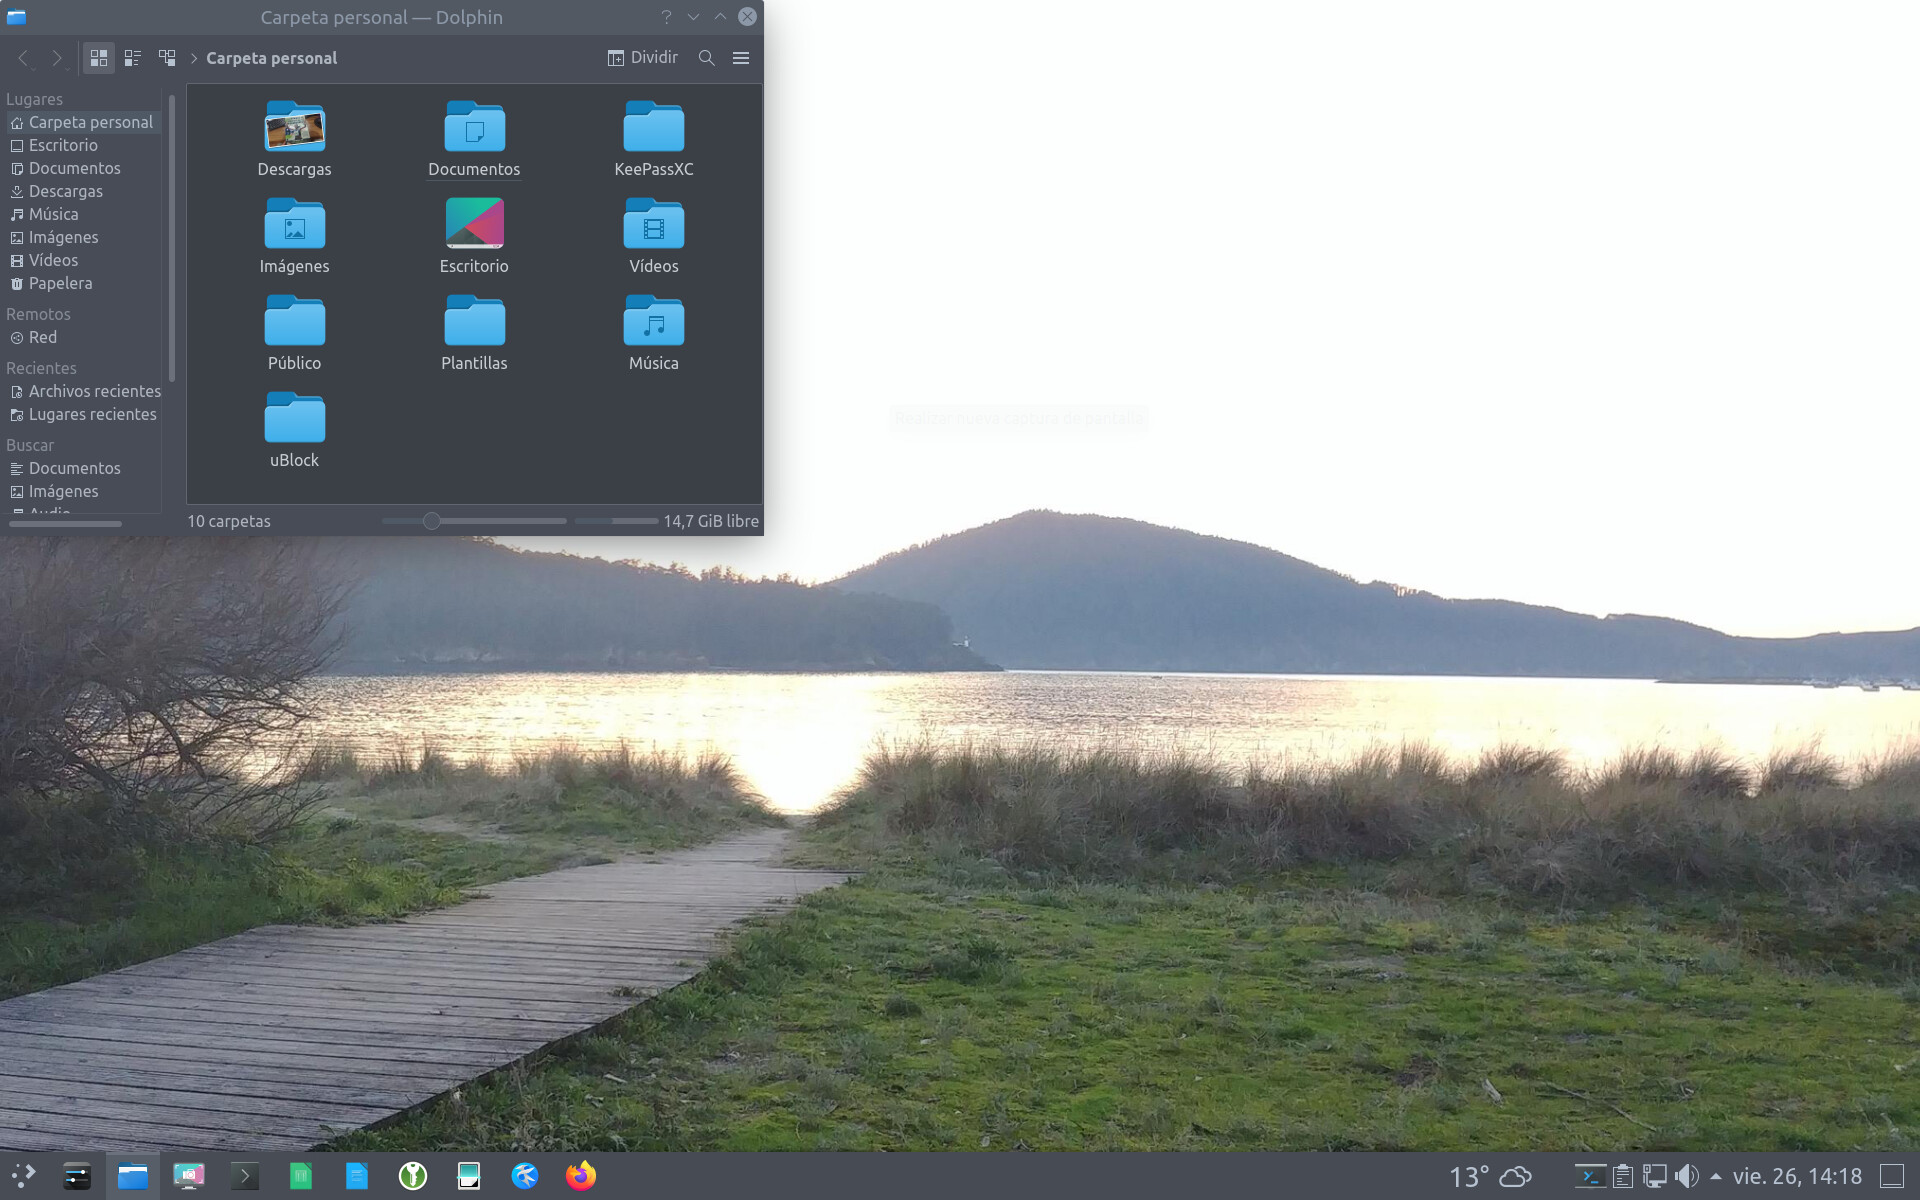This screenshot has height=1200, width=1920.
Task: Launch Spectacle screenshot tool from taskbar
Action: (x=189, y=1176)
